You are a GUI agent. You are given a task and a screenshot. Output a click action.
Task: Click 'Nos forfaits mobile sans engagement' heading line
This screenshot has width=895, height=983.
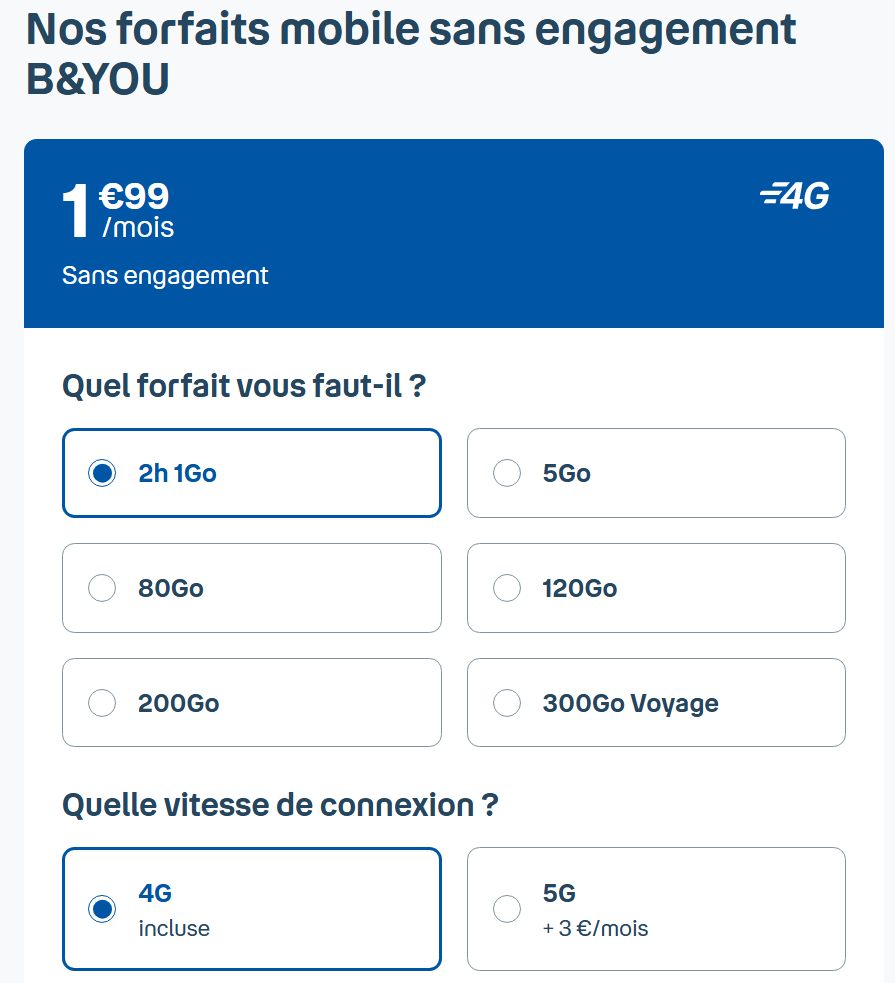pyautogui.click(x=411, y=30)
